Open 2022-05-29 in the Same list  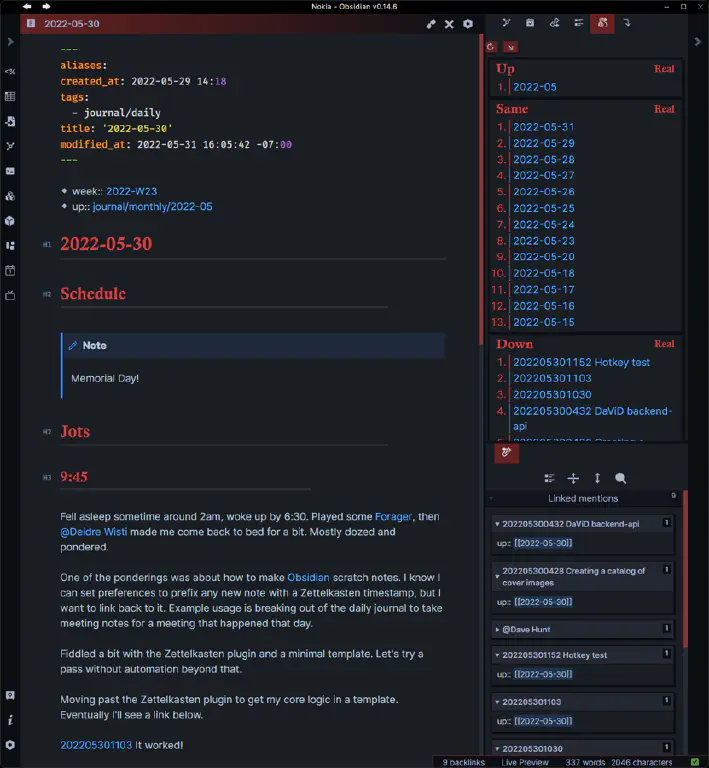click(544, 144)
